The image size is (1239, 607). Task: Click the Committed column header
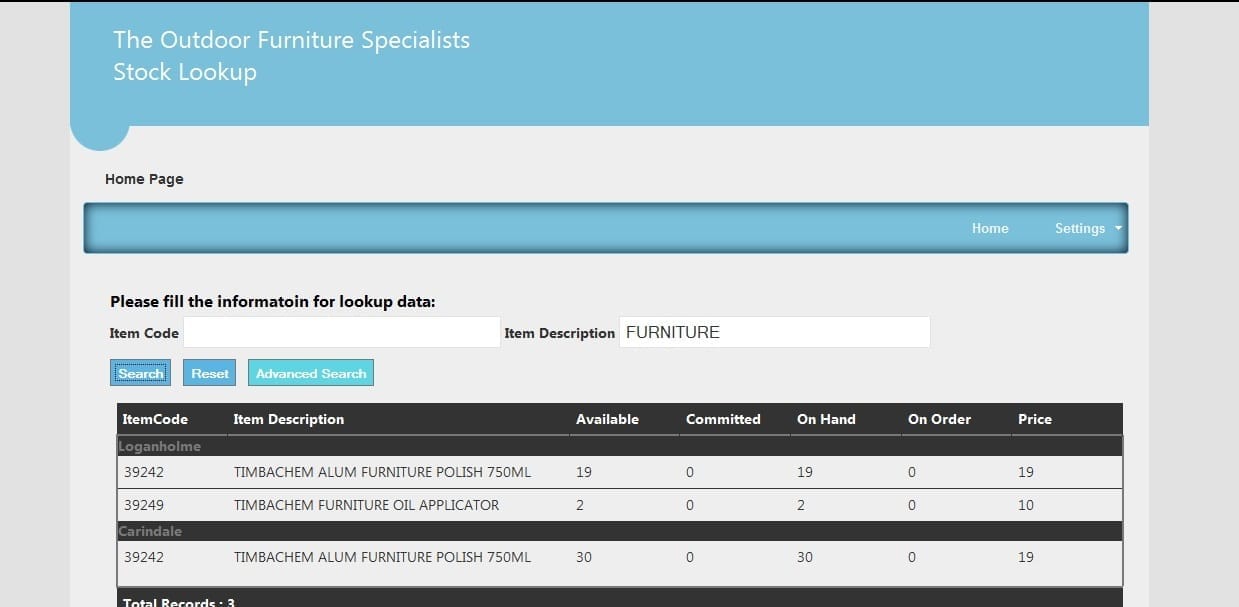[723, 419]
